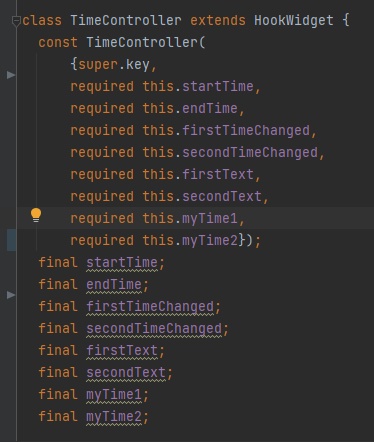The width and height of the screenshot is (374, 442).
Task: Click the TimeController class name in declaration
Action: pyautogui.click(x=126, y=21)
